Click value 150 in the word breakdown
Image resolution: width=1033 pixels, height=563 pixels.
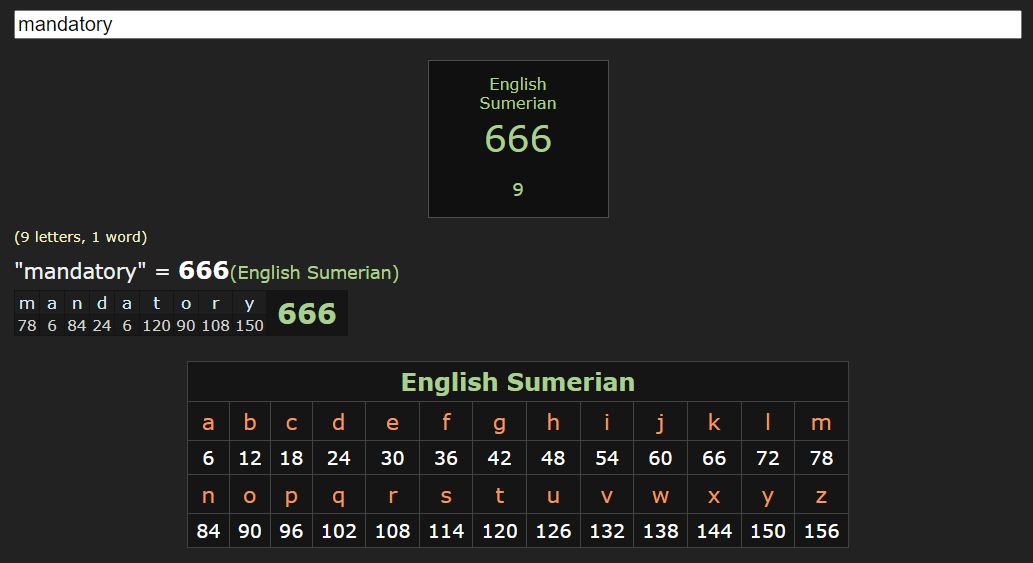tap(250, 325)
